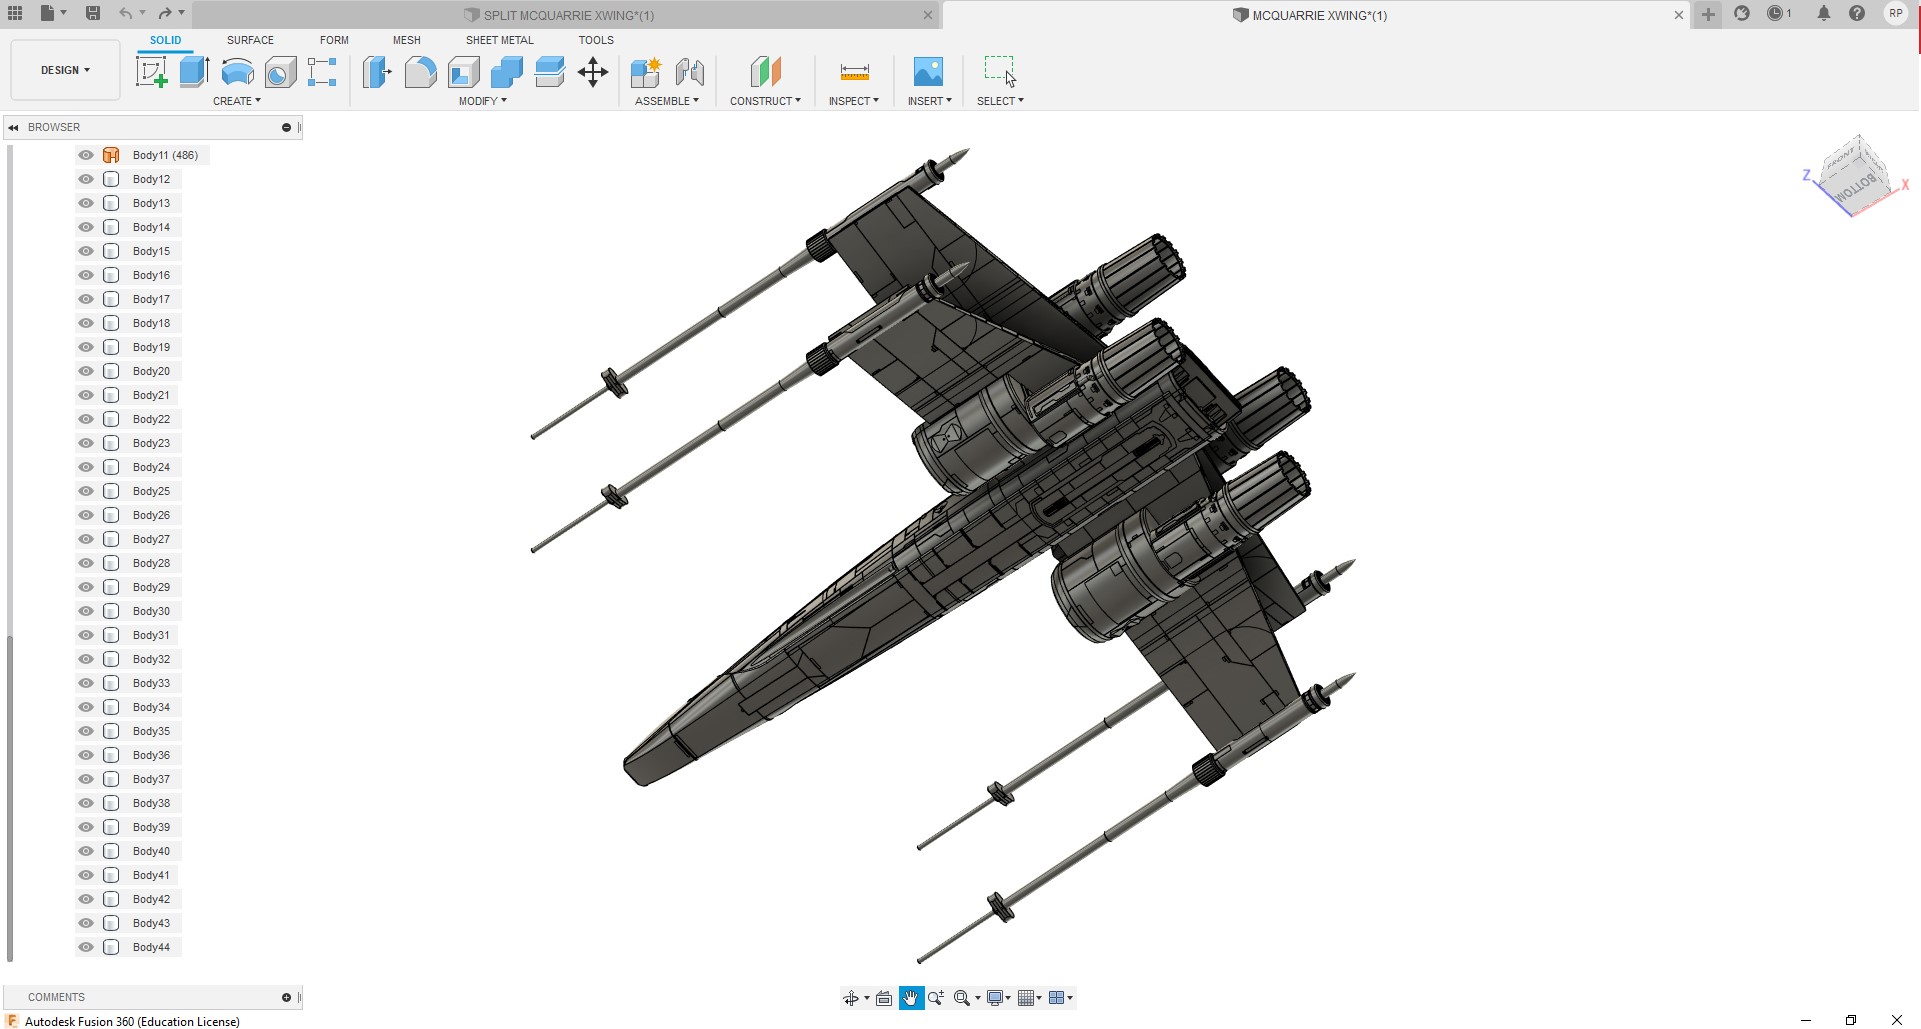Select the Shell tool
This screenshot has width=1921, height=1029.
[464, 72]
